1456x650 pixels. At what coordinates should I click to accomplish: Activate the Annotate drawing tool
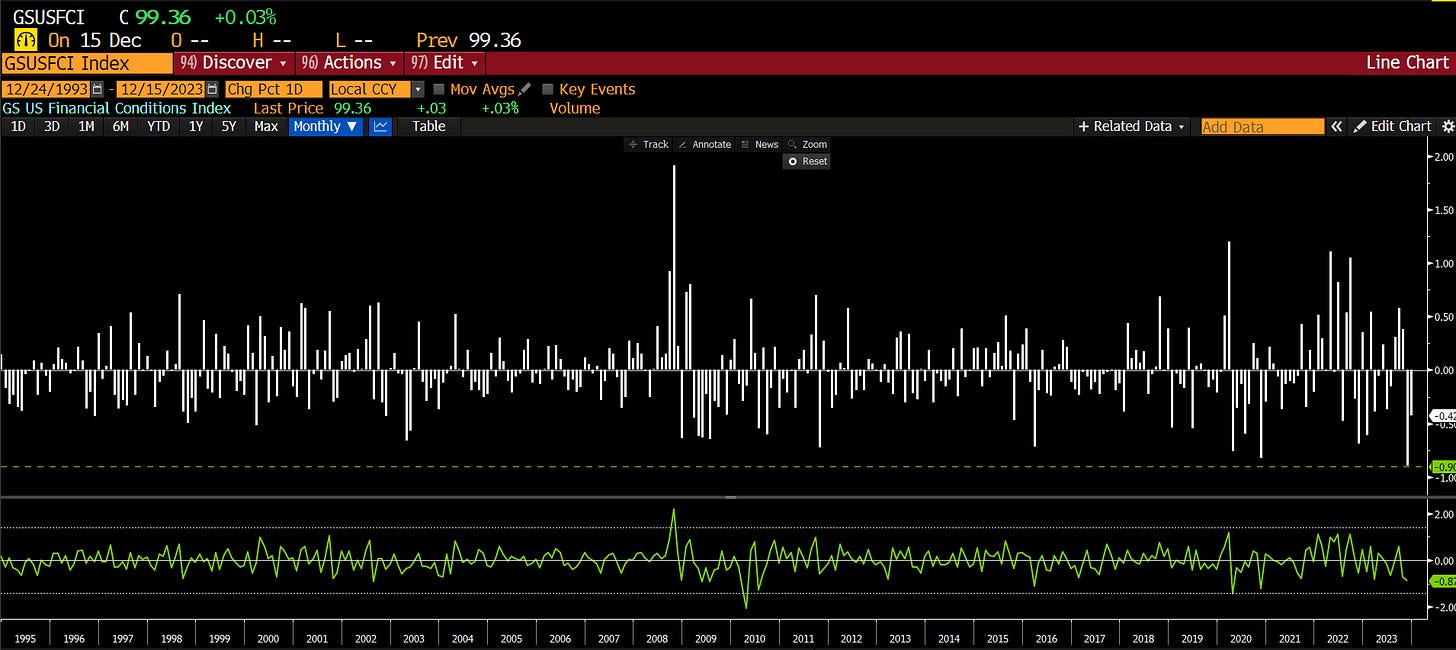point(705,144)
